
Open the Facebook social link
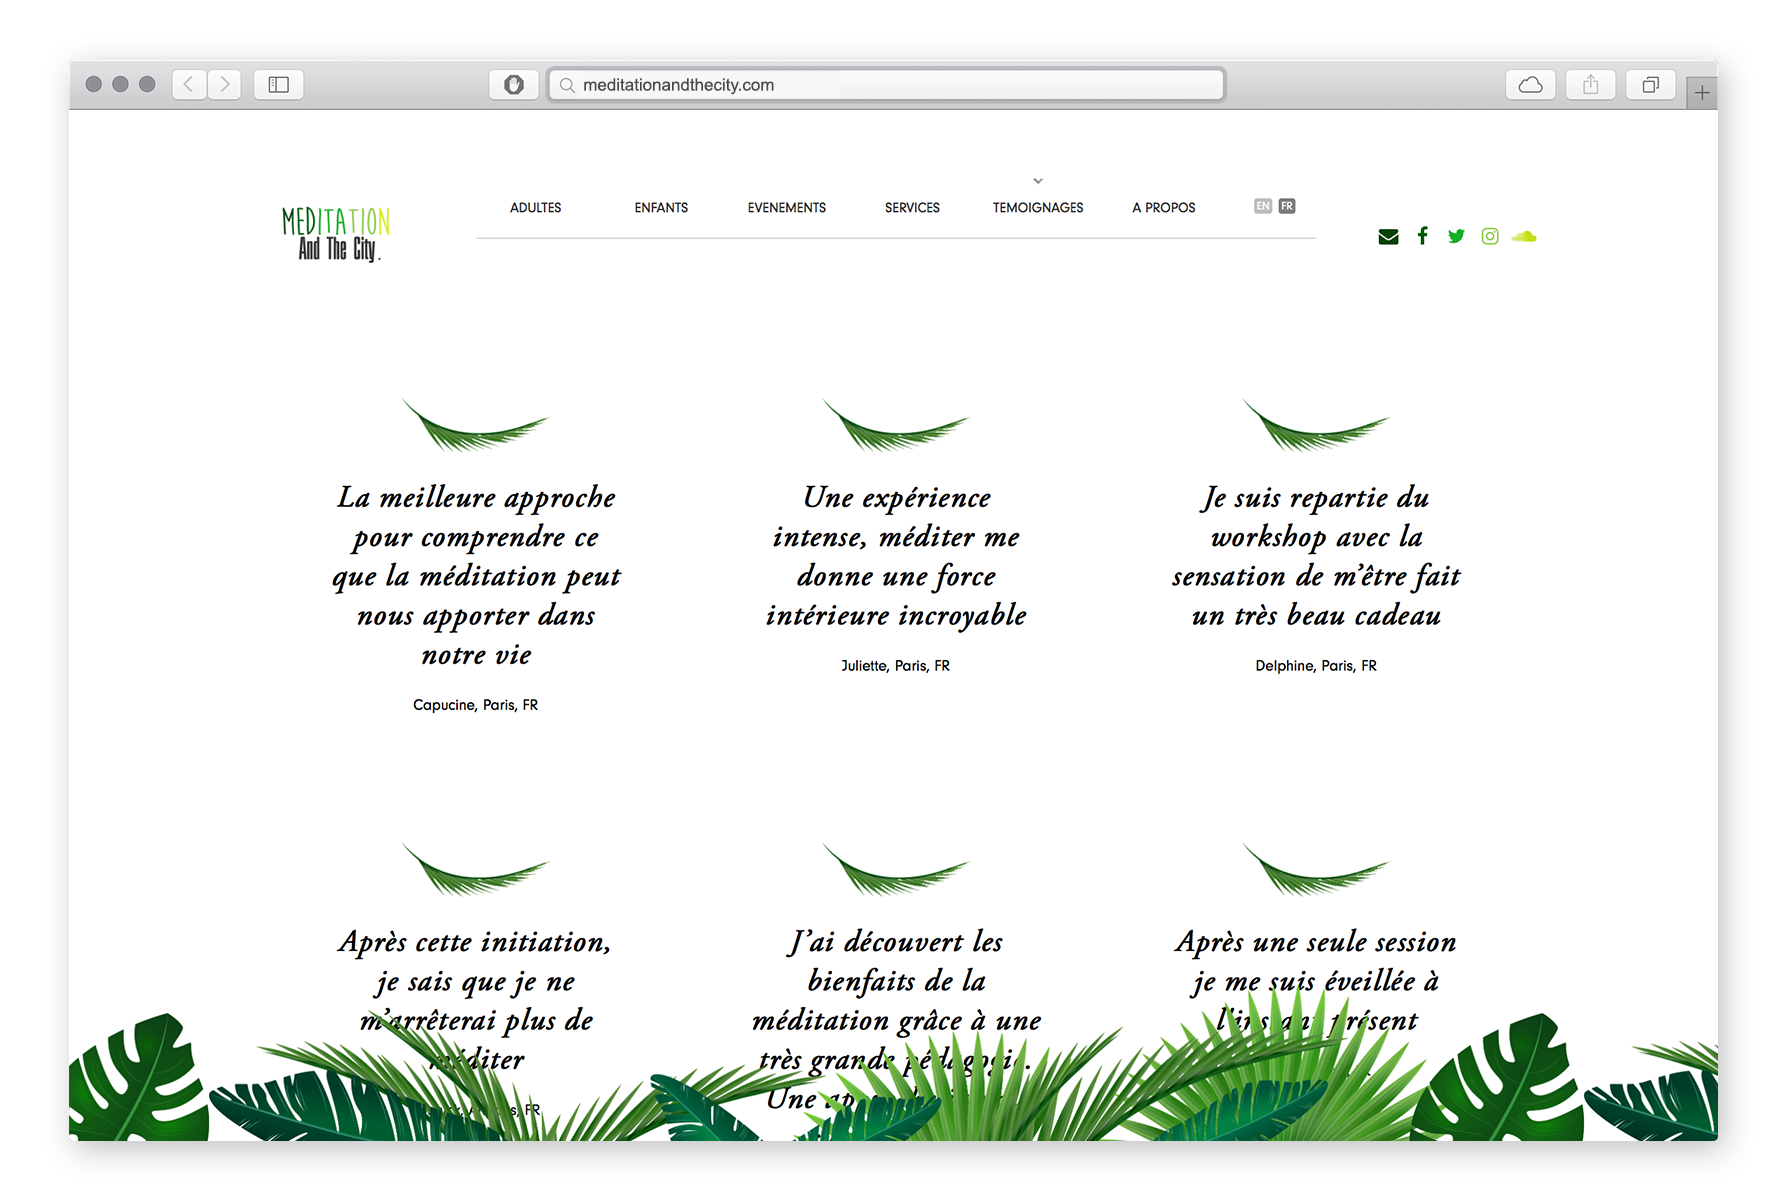(x=1422, y=236)
